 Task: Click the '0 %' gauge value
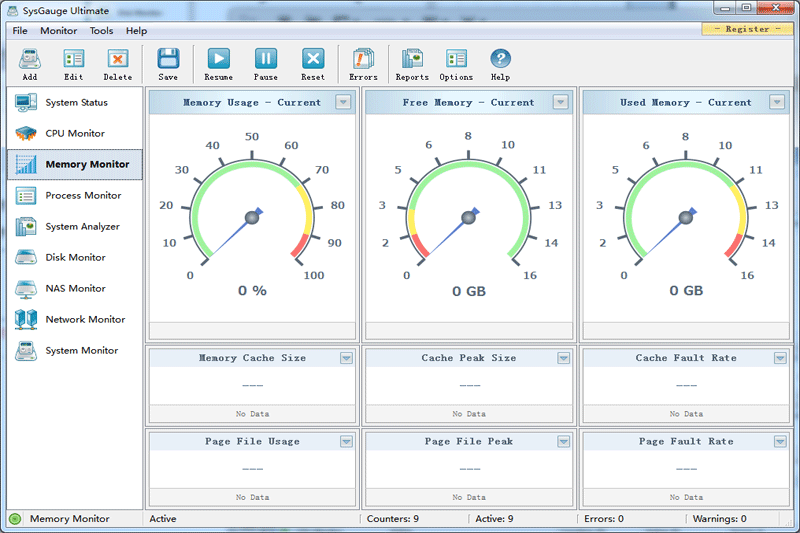tap(252, 291)
